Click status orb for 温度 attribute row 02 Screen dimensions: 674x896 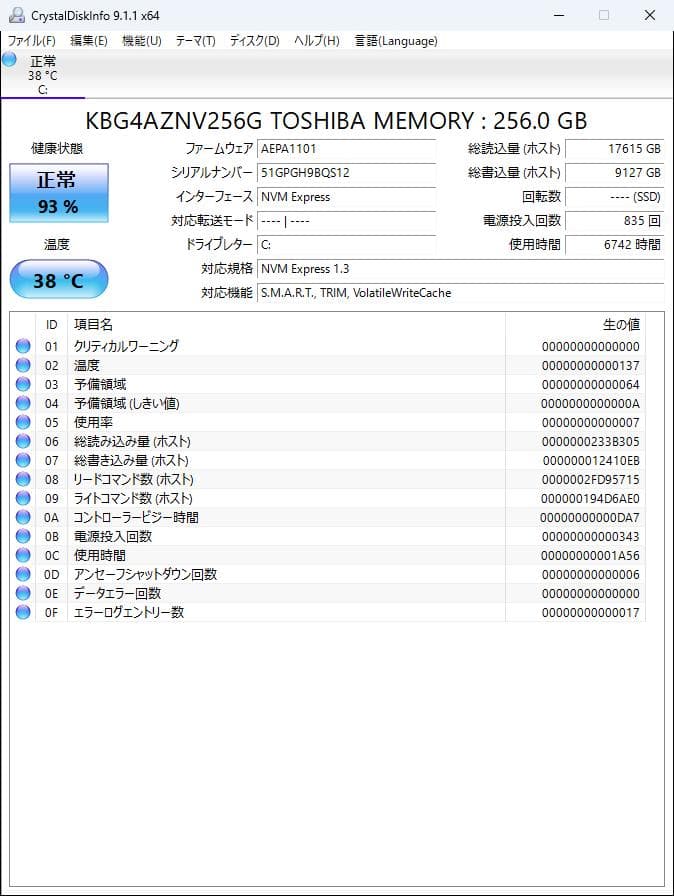coord(23,365)
